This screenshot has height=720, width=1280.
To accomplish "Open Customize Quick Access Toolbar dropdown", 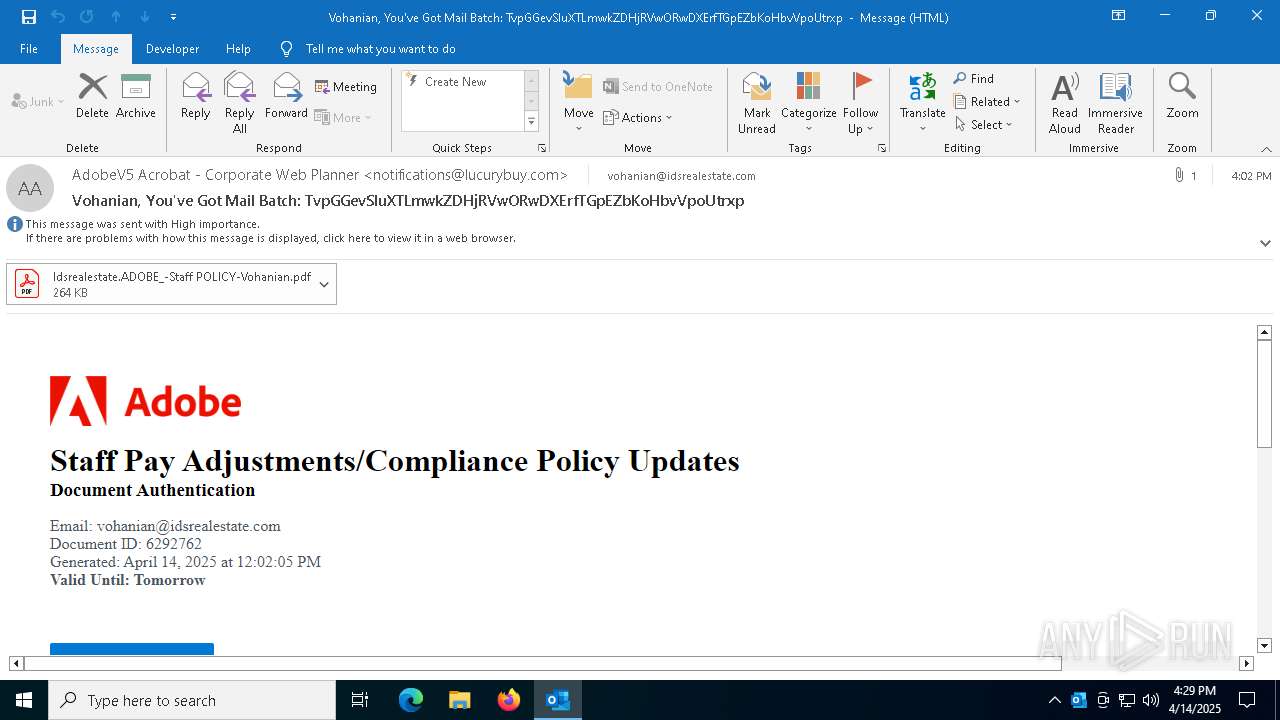I will pyautogui.click(x=173, y=17).
